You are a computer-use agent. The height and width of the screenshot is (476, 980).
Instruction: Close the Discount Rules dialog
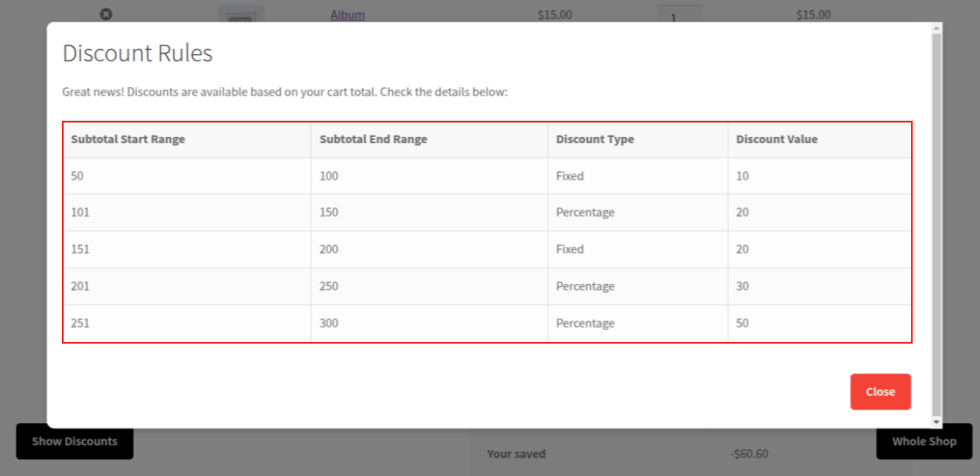tap(880, 392)
